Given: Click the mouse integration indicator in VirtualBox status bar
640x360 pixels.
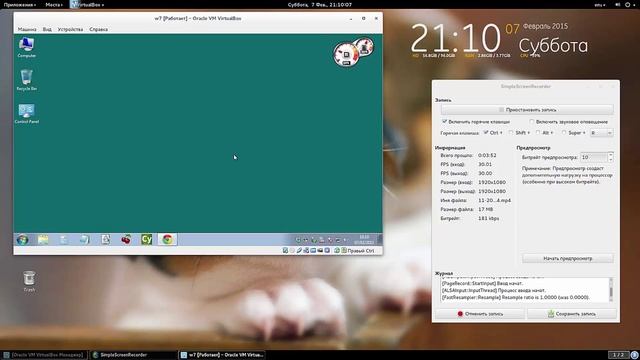Looking at the screenshot, I should [x=337, y=250].
